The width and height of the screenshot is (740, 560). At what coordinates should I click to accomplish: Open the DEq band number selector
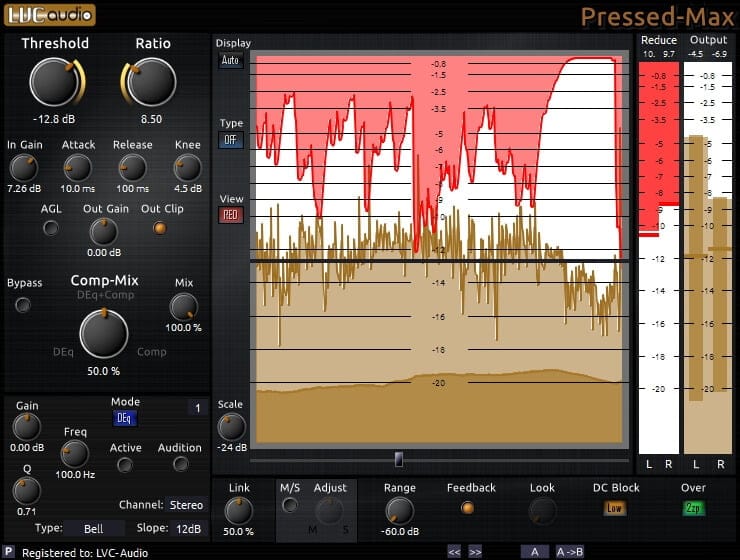pyautogui.click(x=198, y=408)
